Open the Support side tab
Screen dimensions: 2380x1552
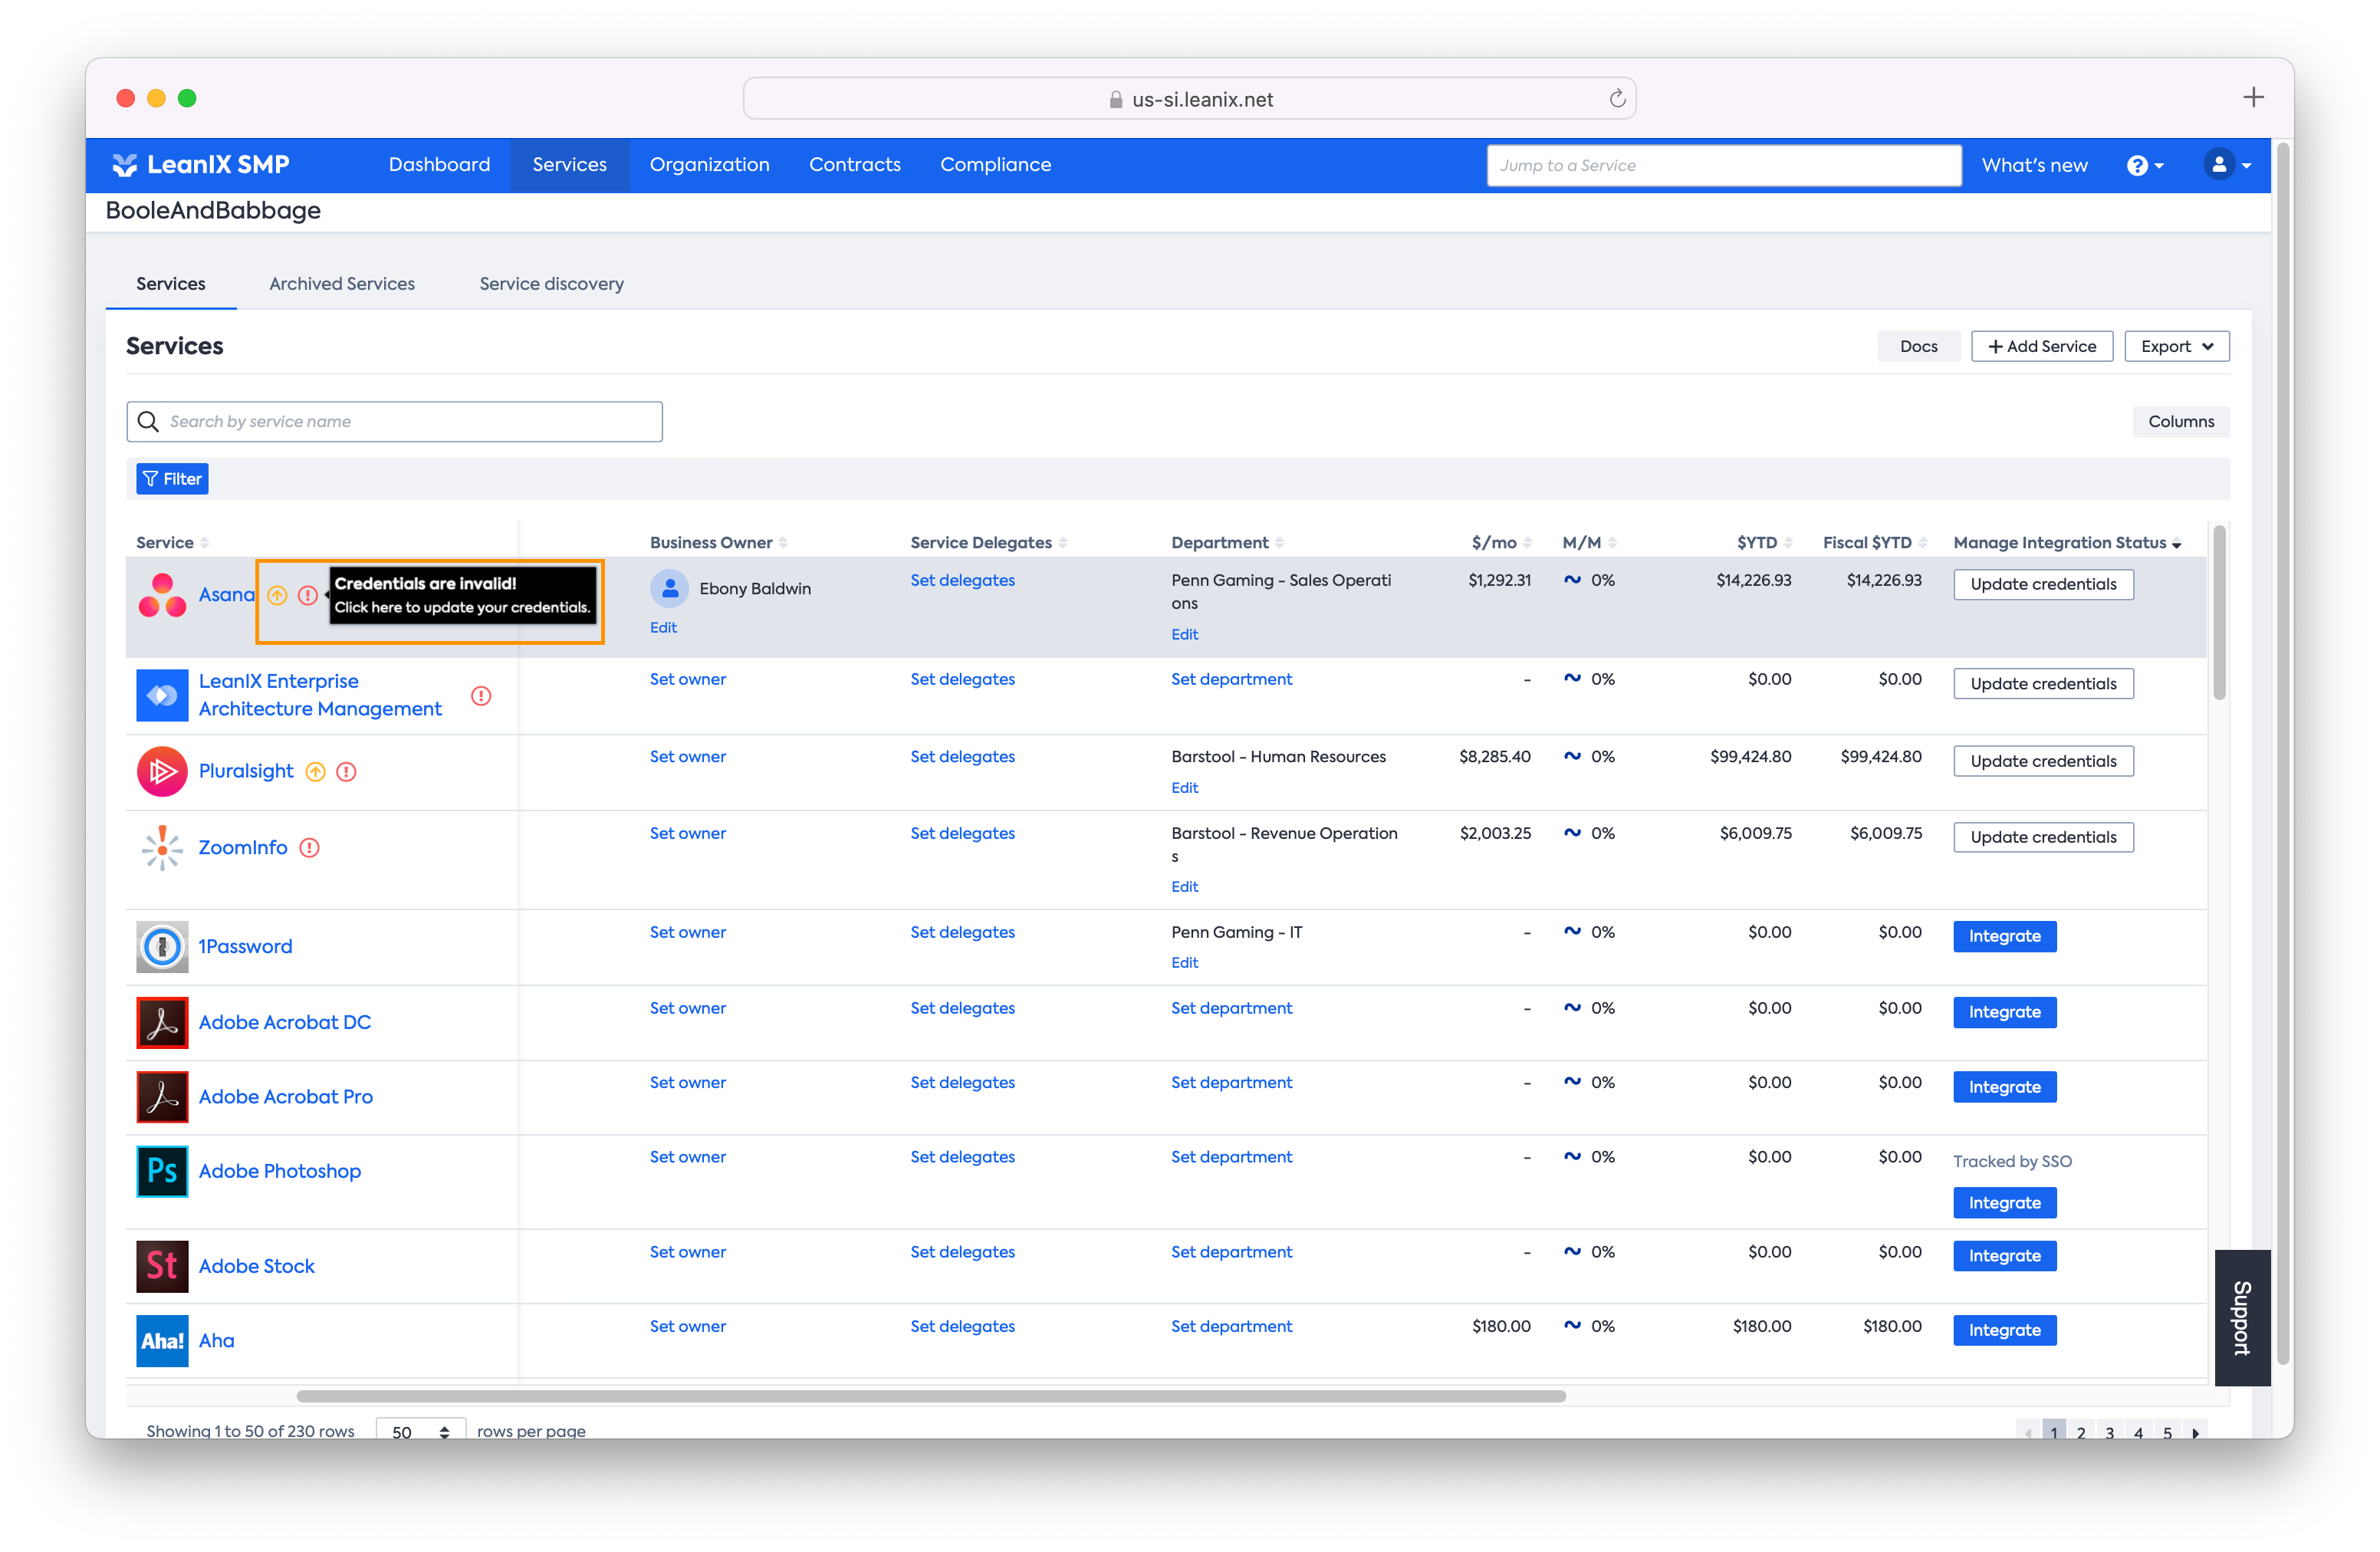pyautogui.click(x=2241, y=1318)
